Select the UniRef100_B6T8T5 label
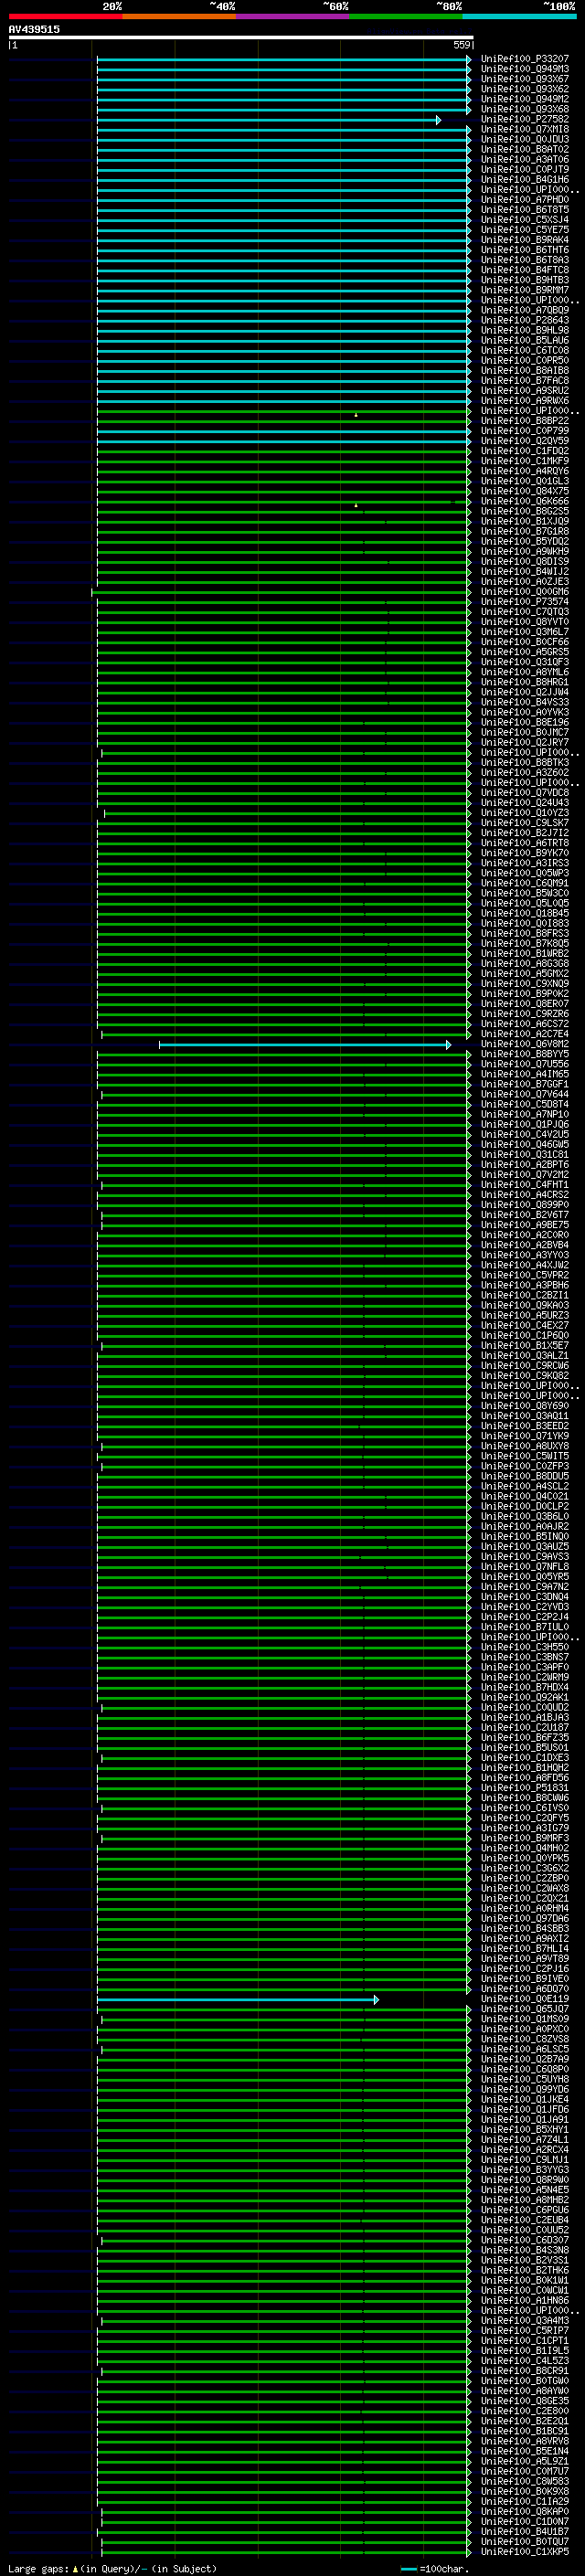 [524, 210]
